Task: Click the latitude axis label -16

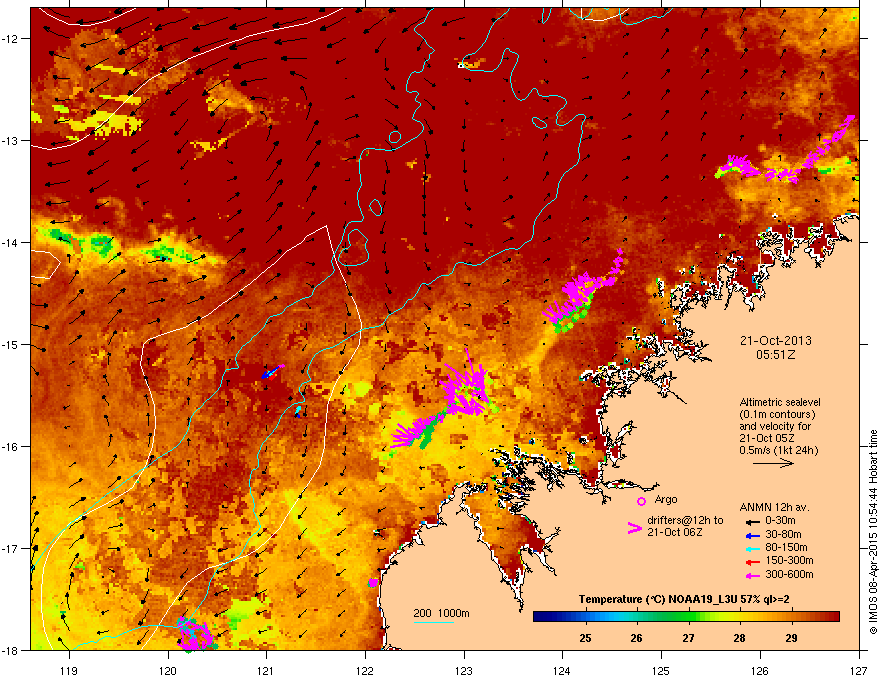Action: tap(11, 447)
